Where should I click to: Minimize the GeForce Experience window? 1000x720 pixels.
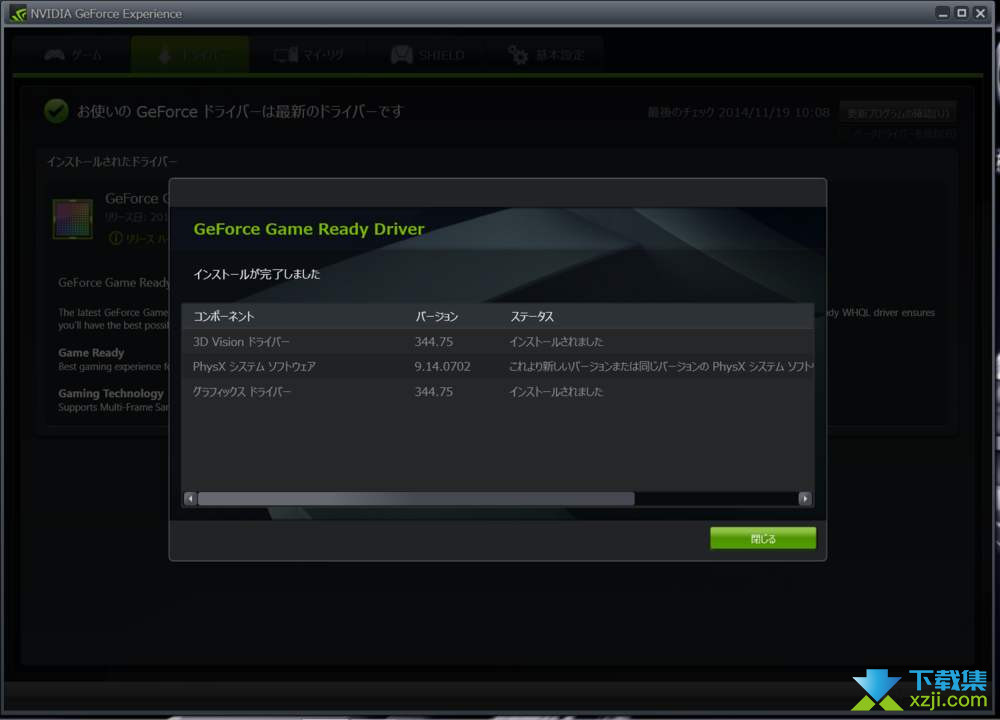click(x=943, y=13)
